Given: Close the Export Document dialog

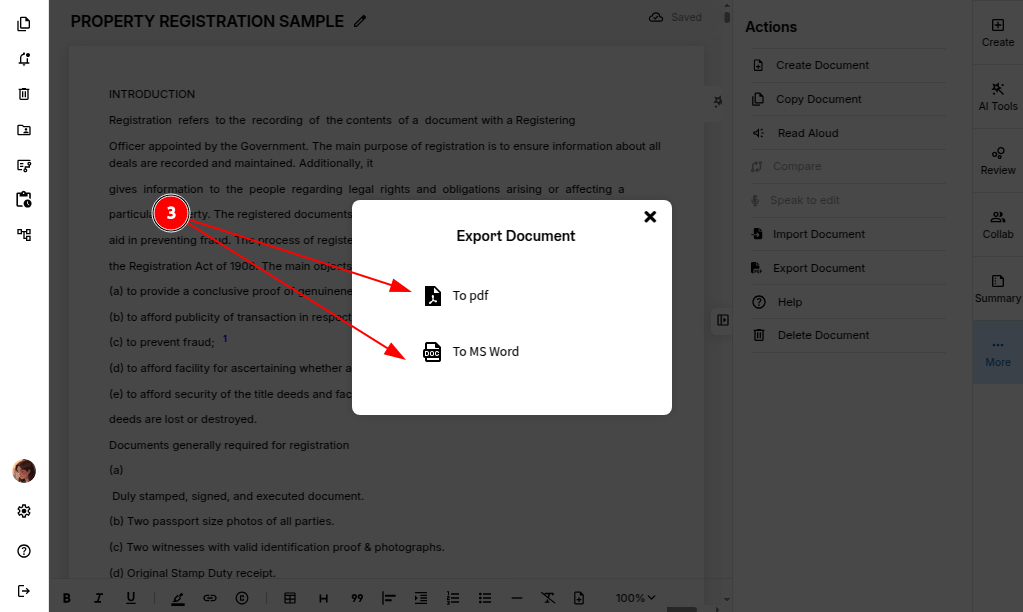Looking at the screenshot, I should pyautogui.click(x=650, y=217).
